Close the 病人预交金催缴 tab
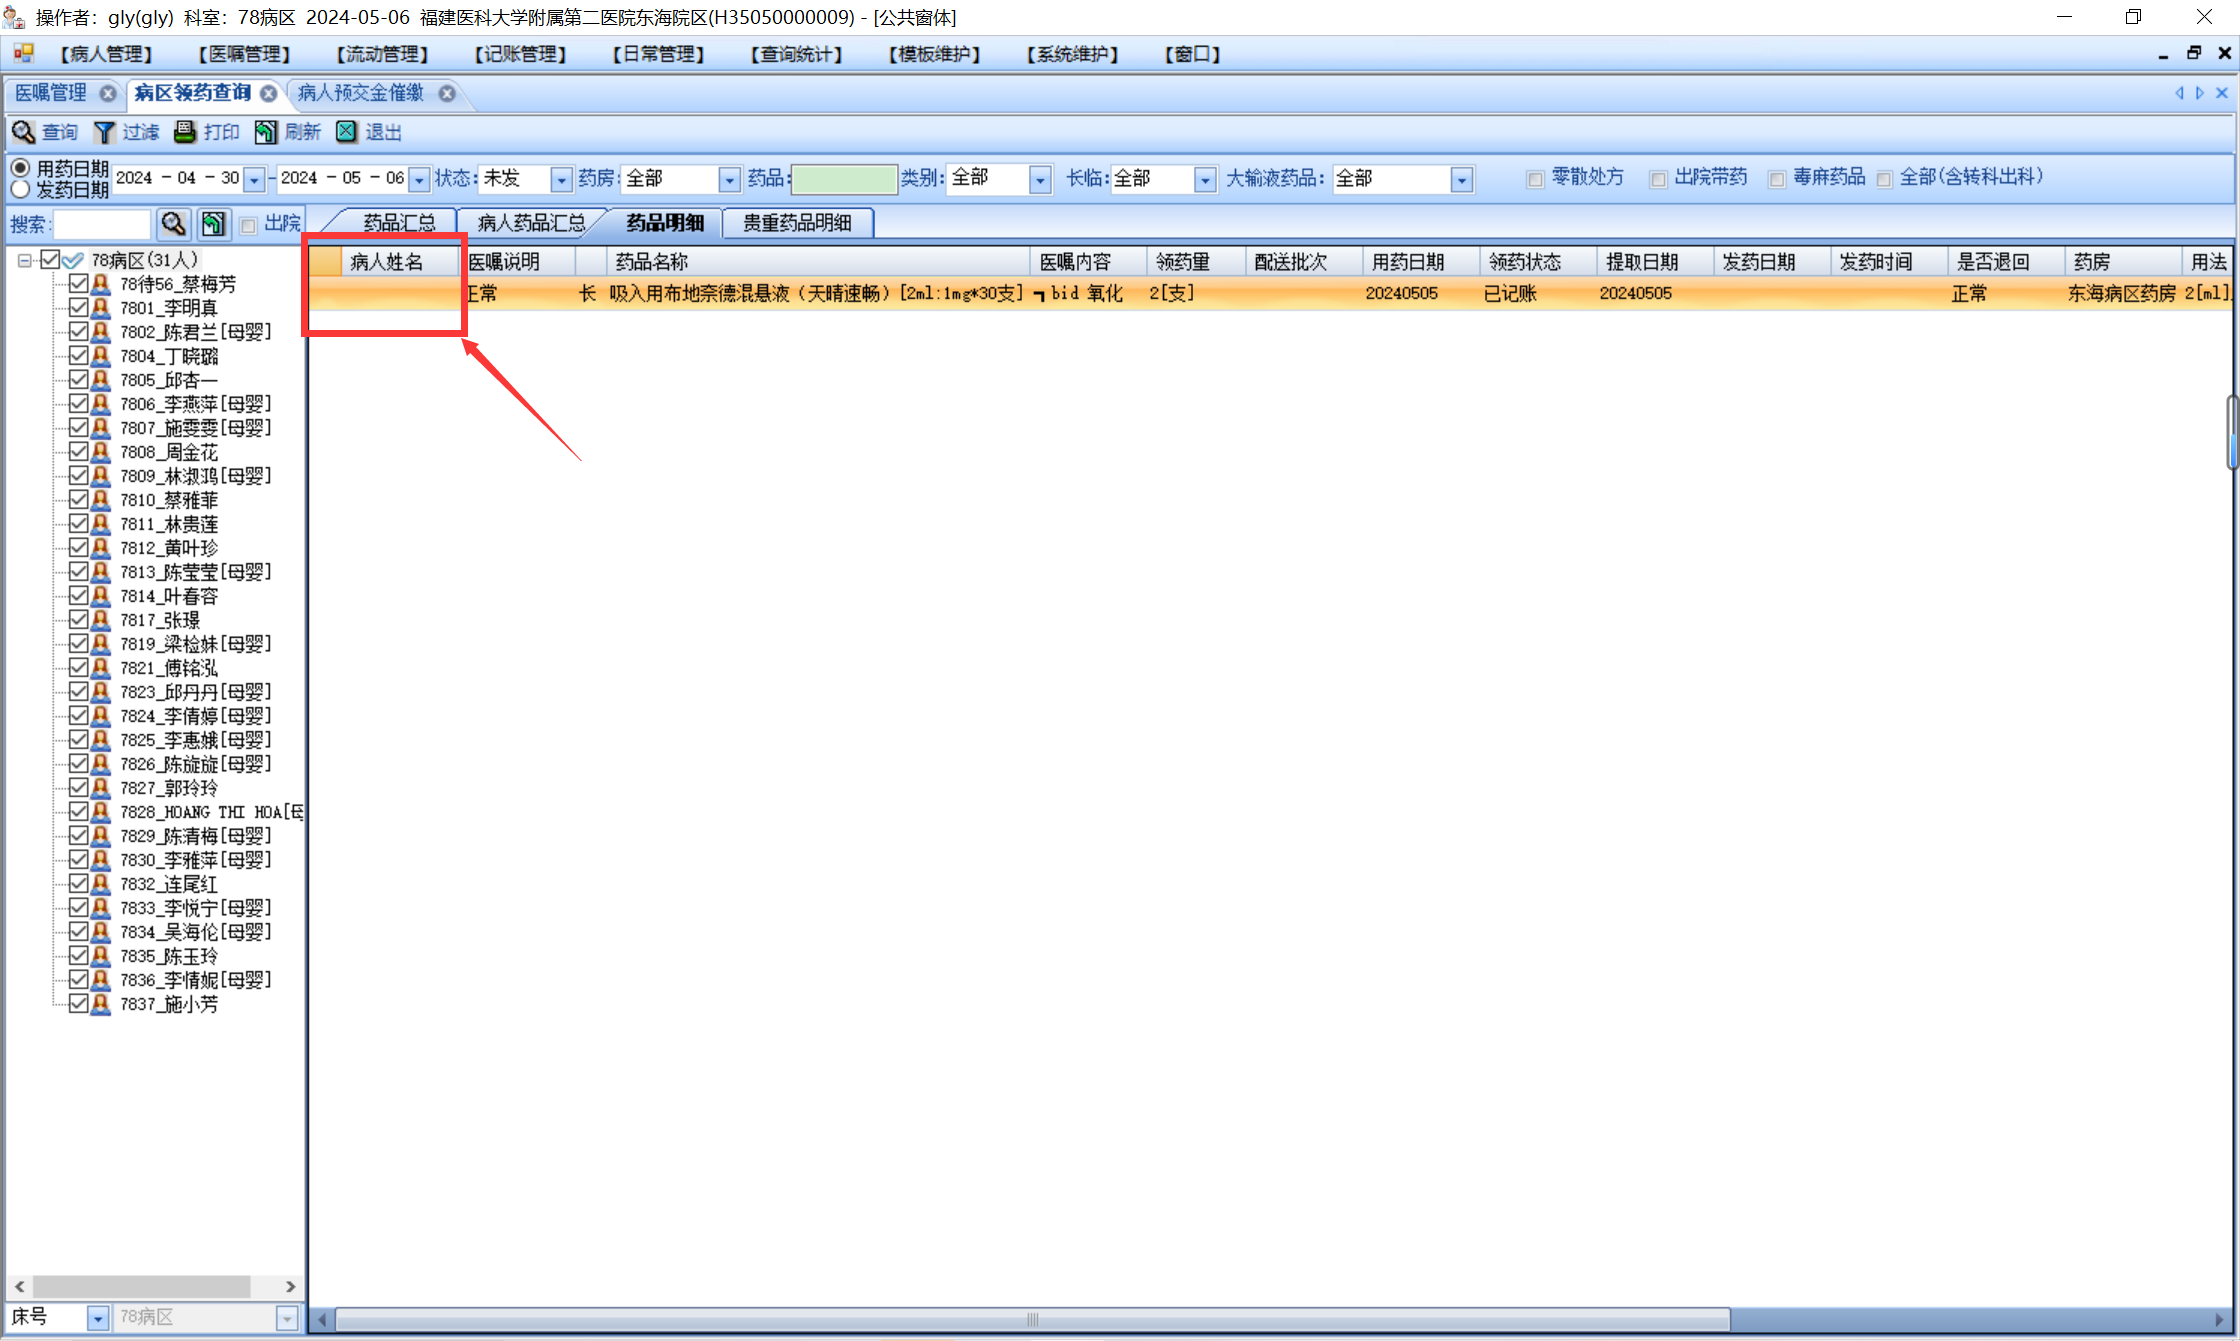2240x1341 pixels. point(447,93)
